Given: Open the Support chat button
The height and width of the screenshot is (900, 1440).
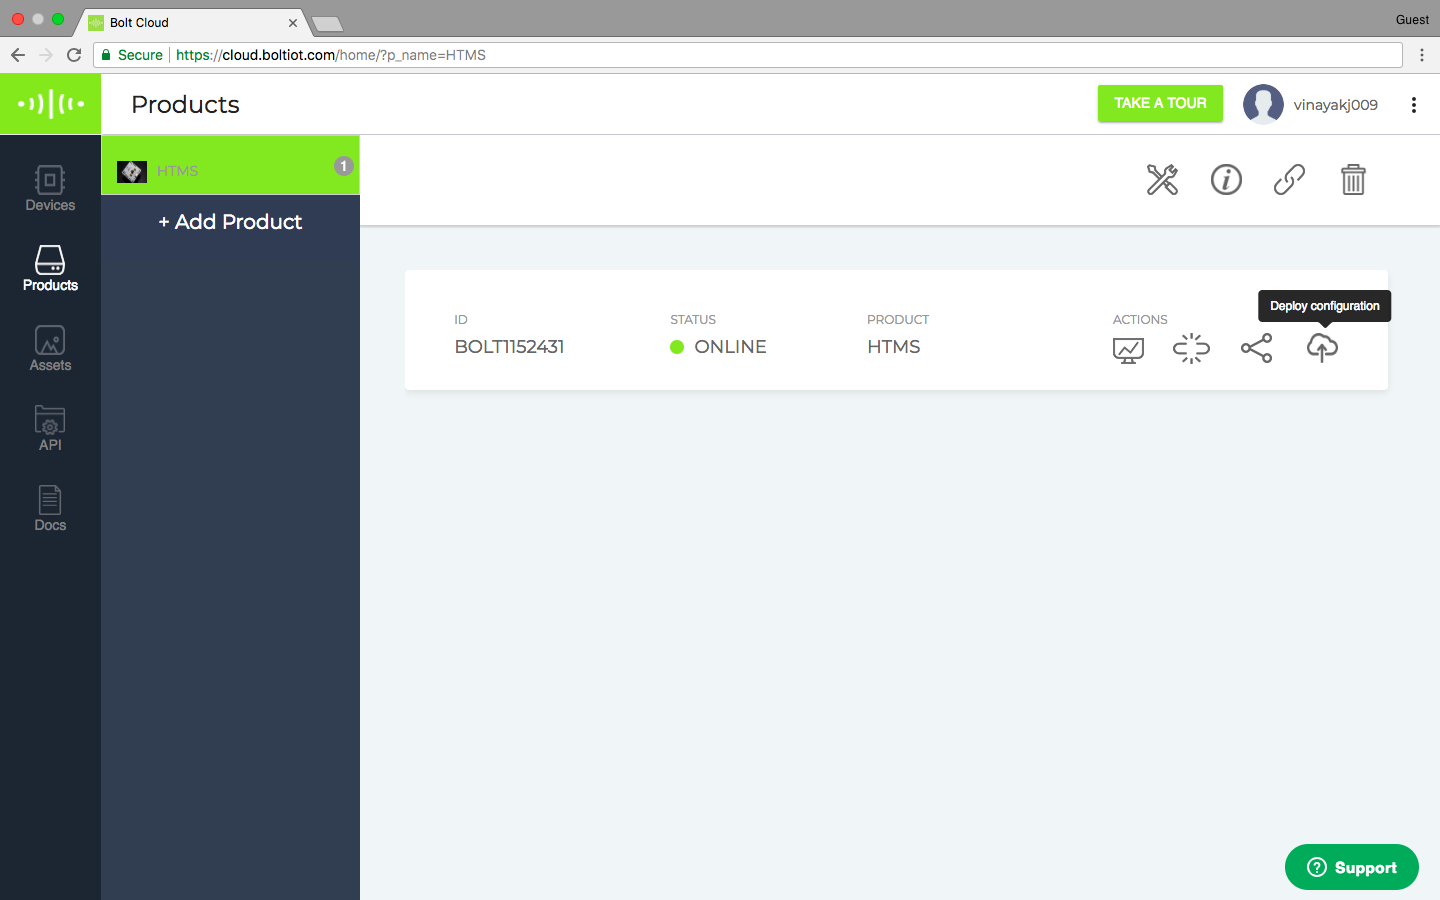Looking at the screenshot, I should 1351,867.
